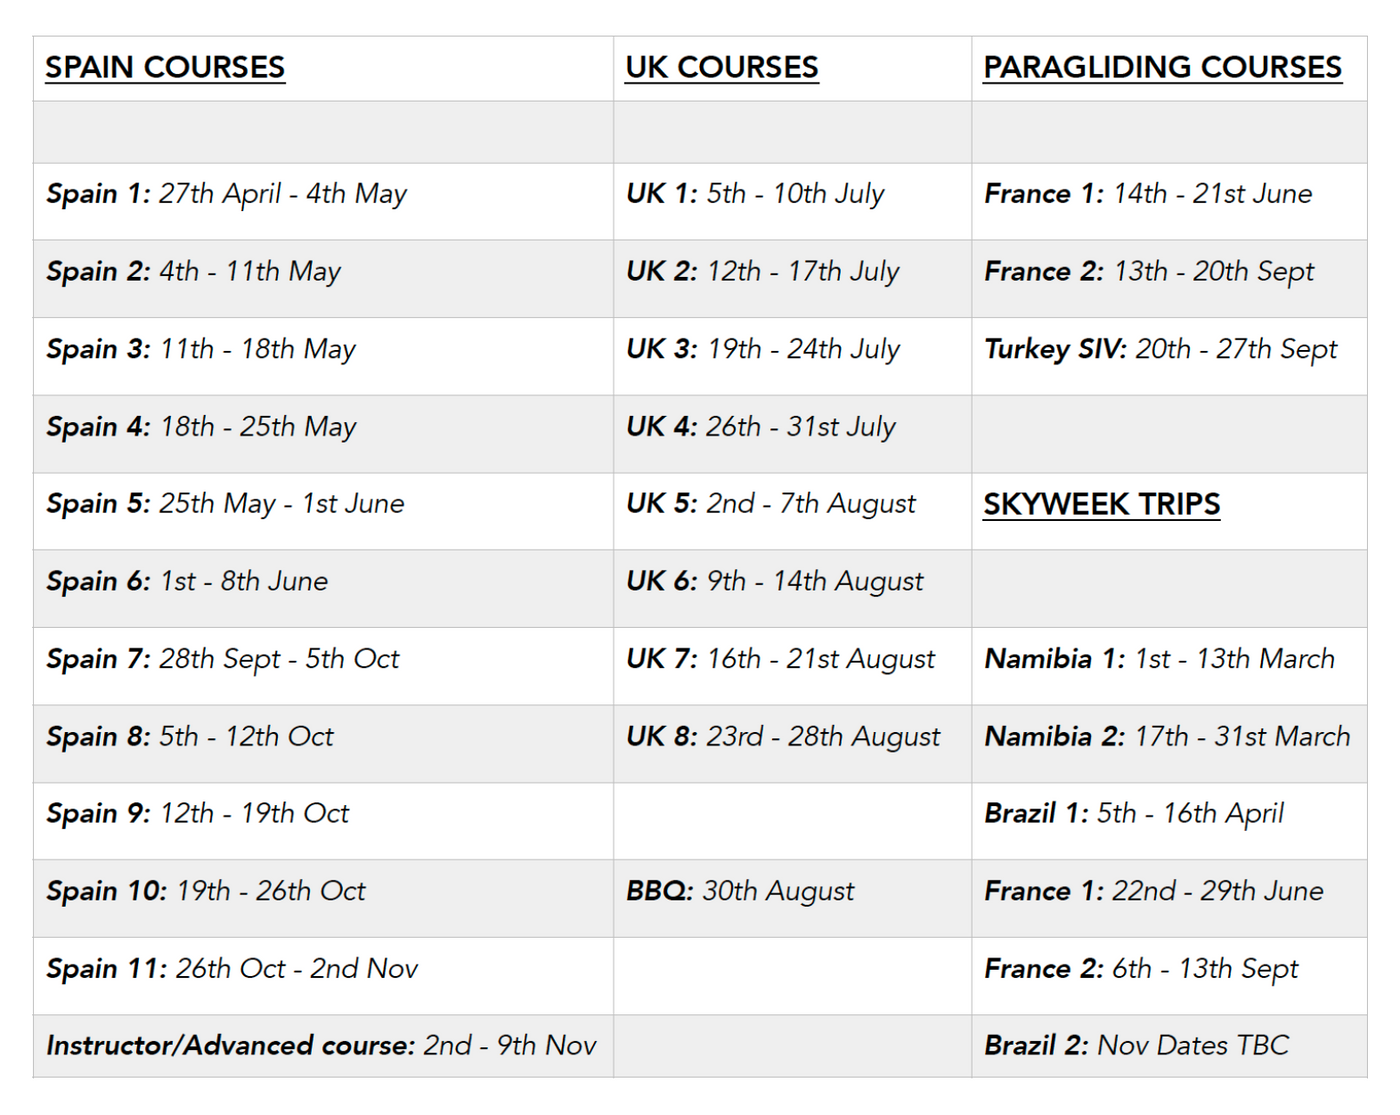1400x1115 pixels.
Task: Open the UK COURSES heading link
Action: pos(721,67)
